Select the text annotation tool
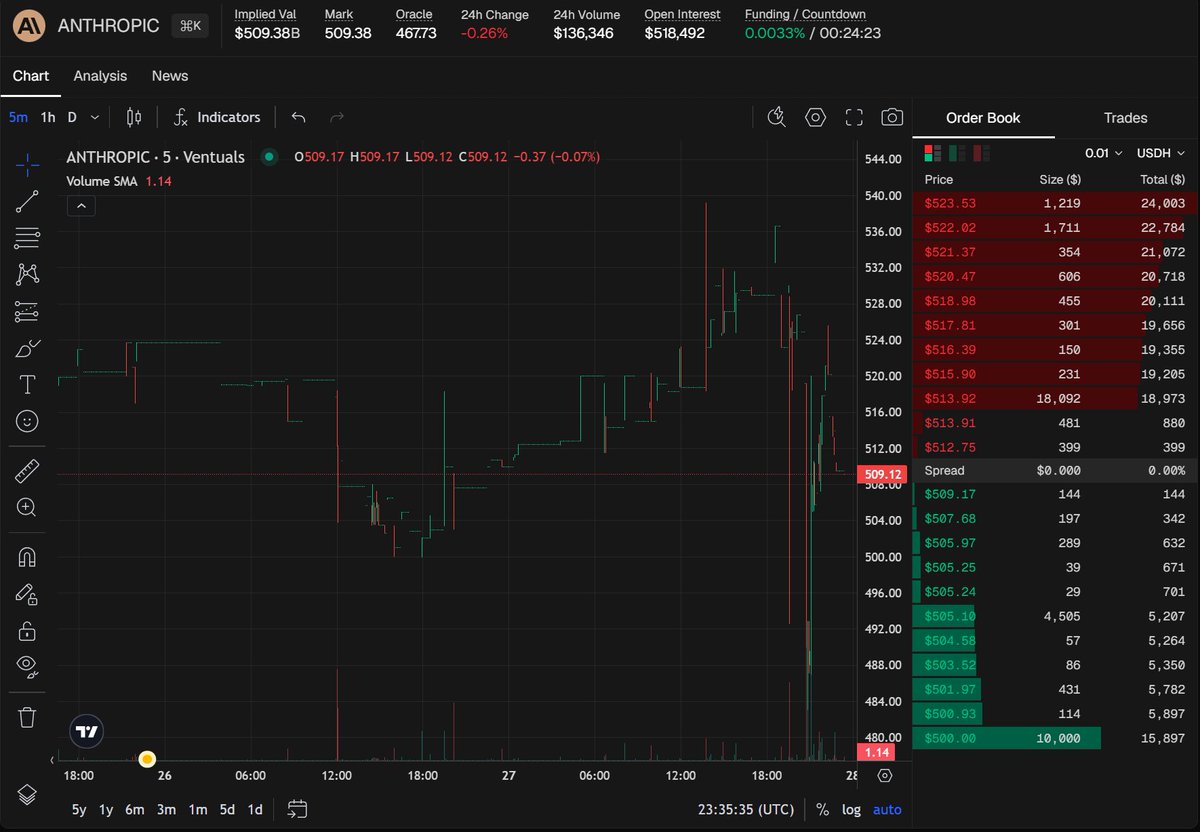Viewport: 1200px width, 832px height. pos(27,384)
